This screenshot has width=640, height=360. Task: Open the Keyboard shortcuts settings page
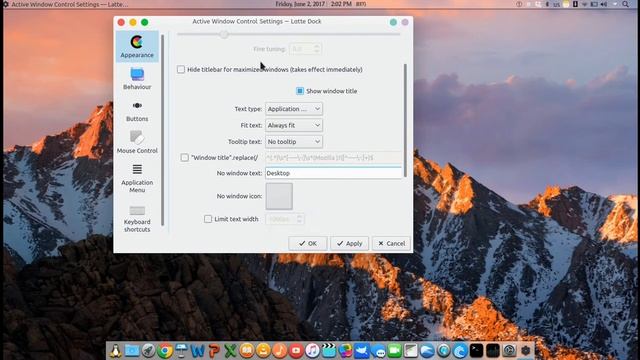[x=137, y=219]
